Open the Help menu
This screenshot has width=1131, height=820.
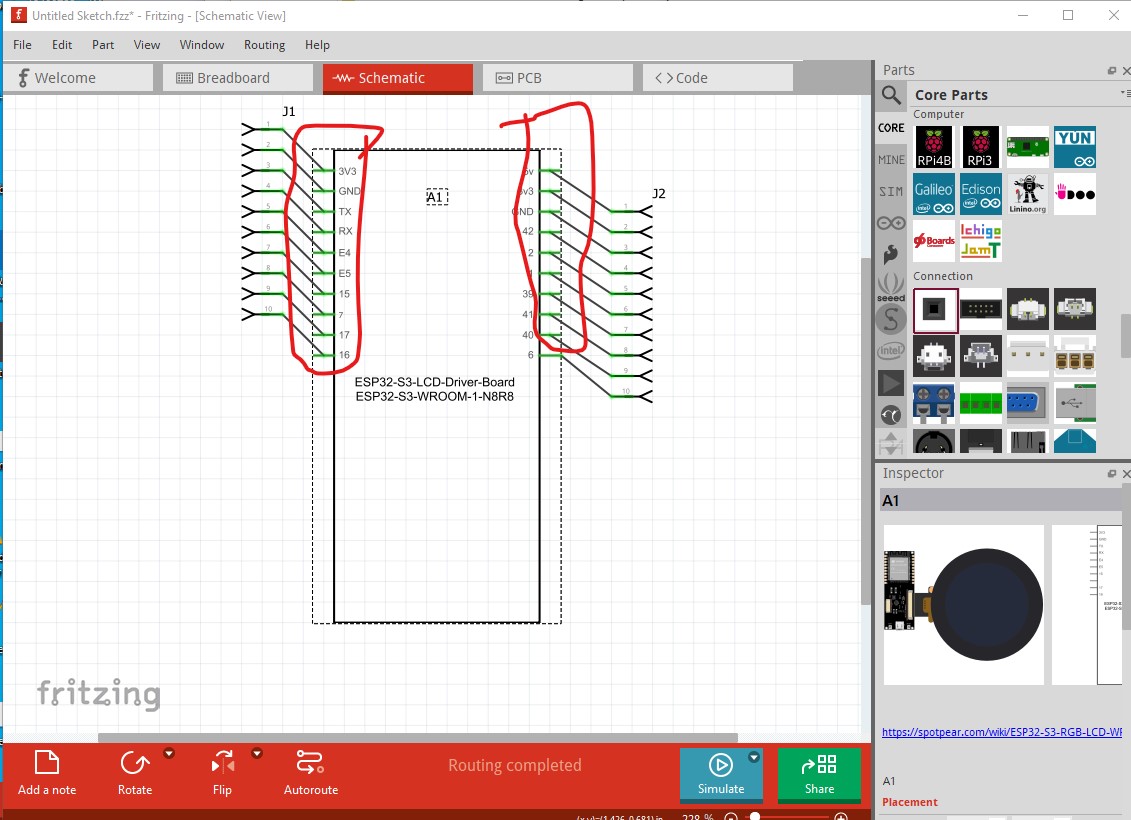point(317,45)
